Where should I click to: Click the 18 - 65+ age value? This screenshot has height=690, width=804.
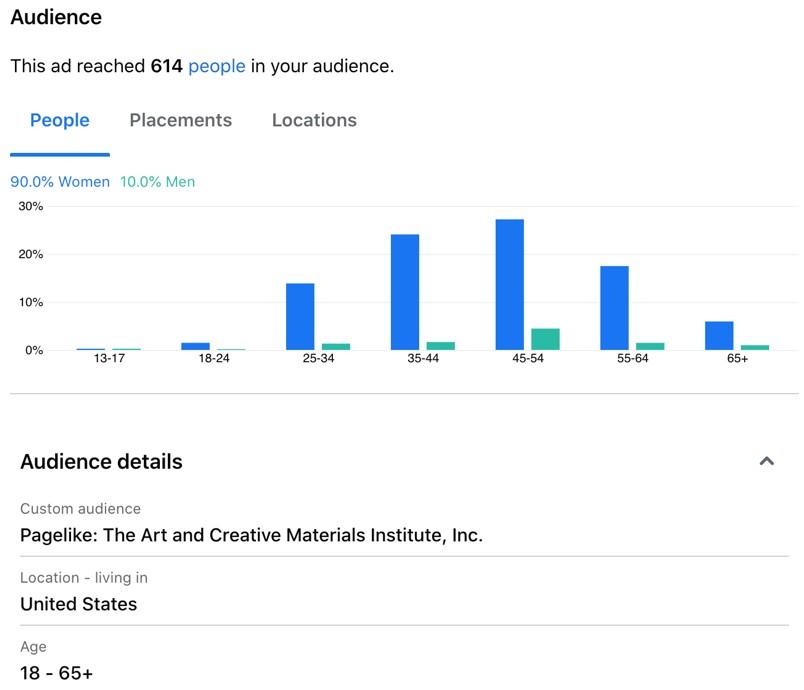coord(56,673)
